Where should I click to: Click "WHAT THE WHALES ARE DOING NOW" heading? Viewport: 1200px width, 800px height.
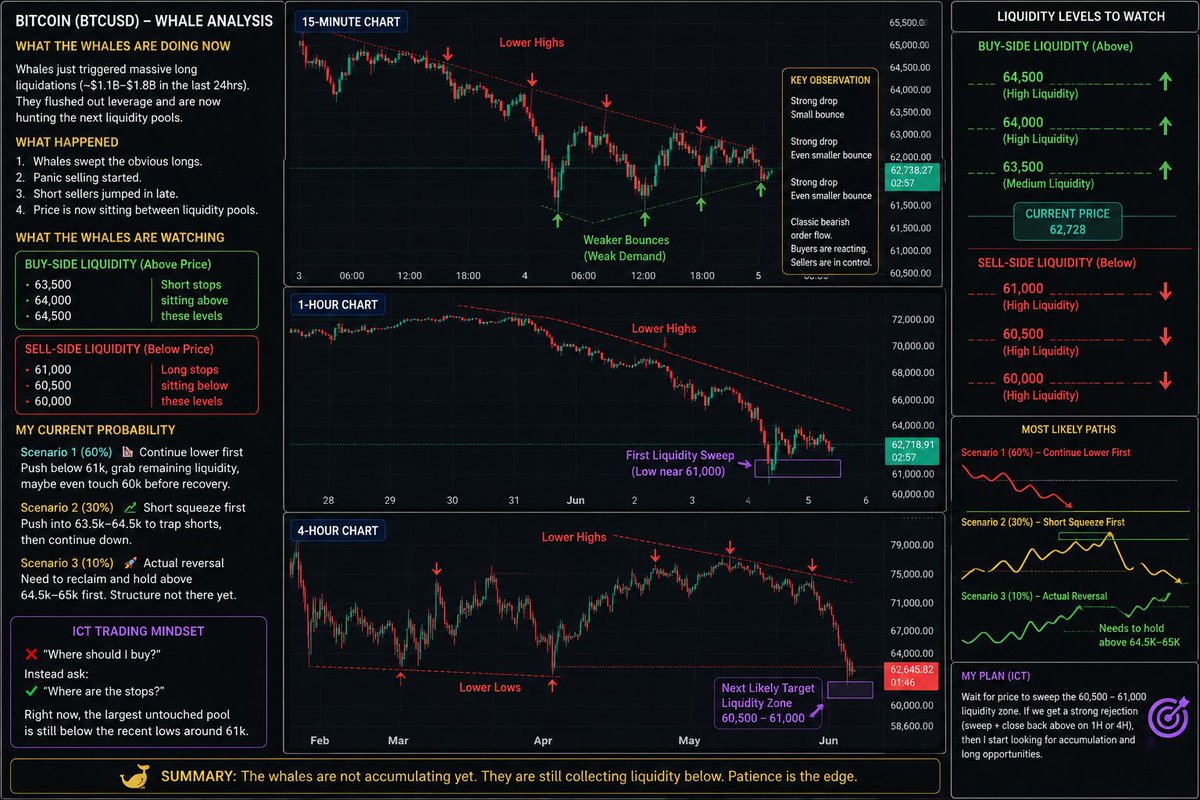coord(123,46)
